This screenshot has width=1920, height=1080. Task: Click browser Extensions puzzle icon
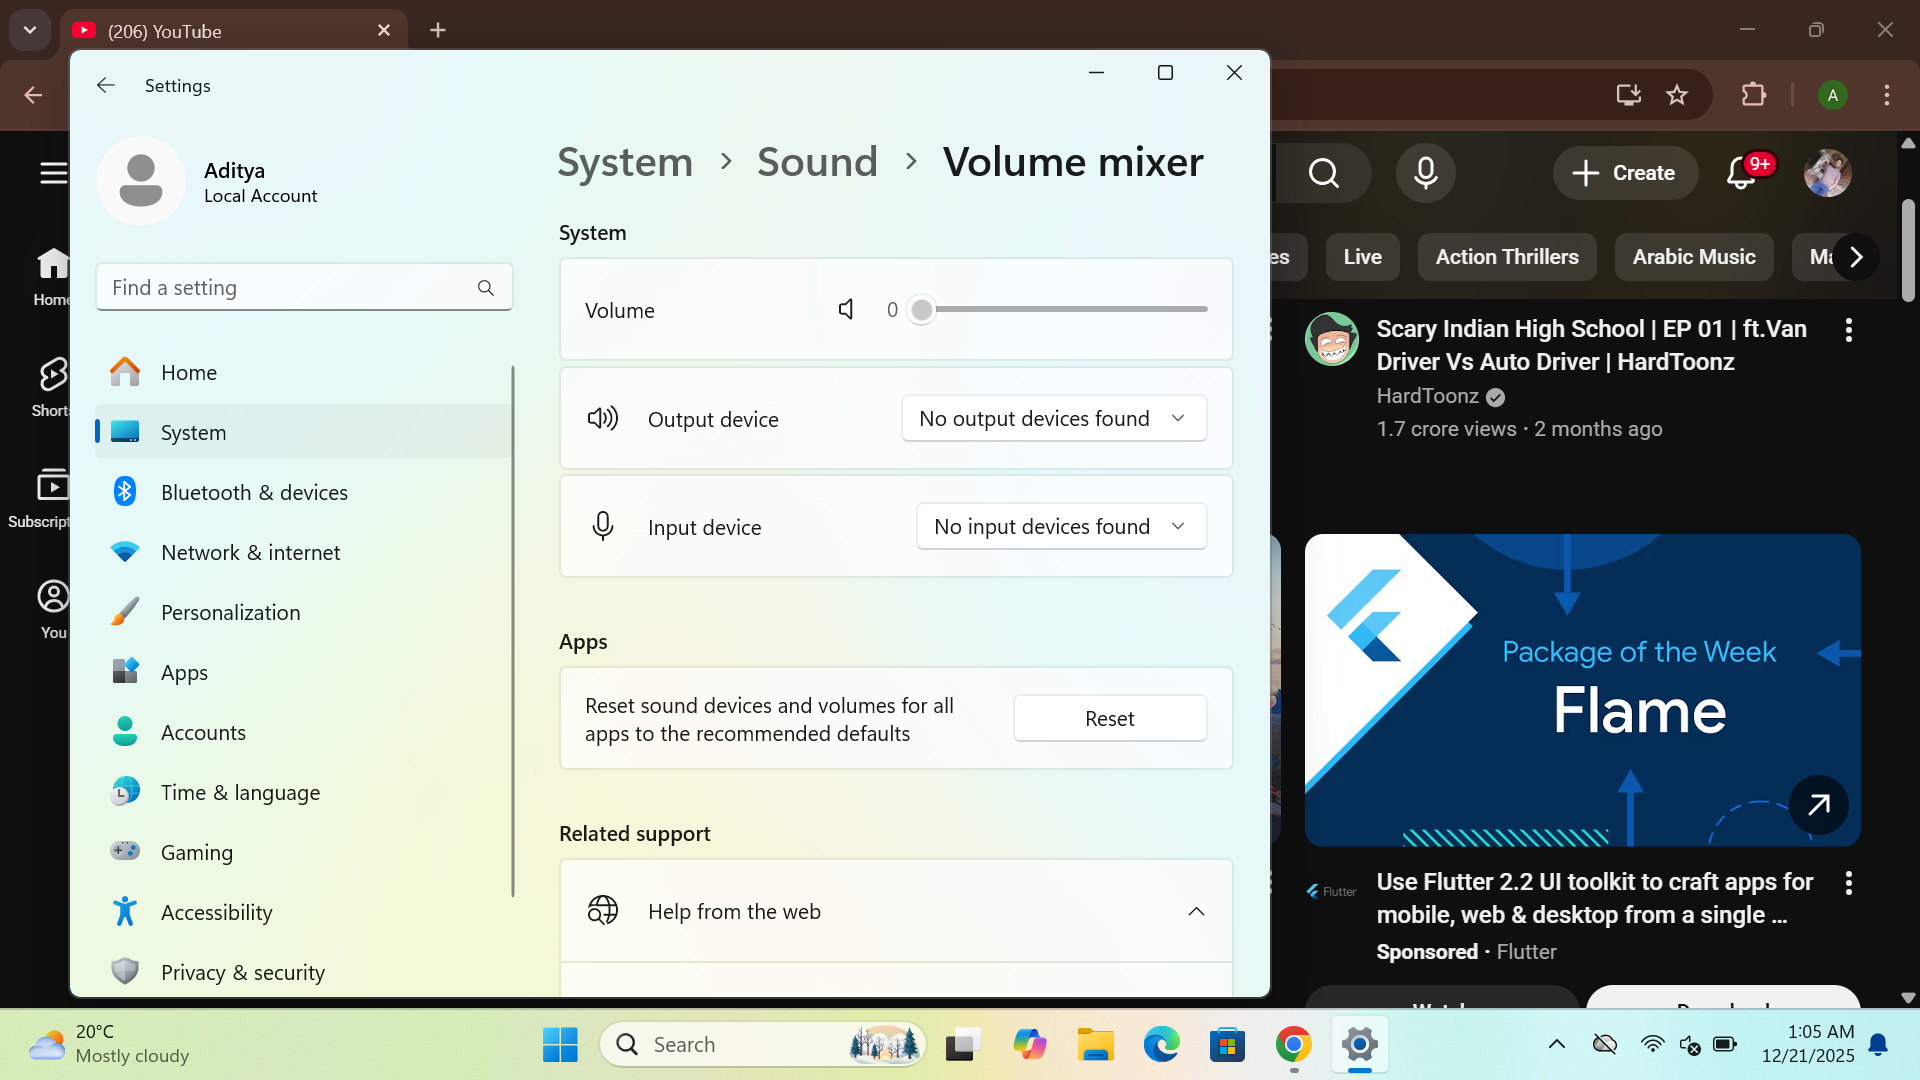click(x=1753, y=95)
